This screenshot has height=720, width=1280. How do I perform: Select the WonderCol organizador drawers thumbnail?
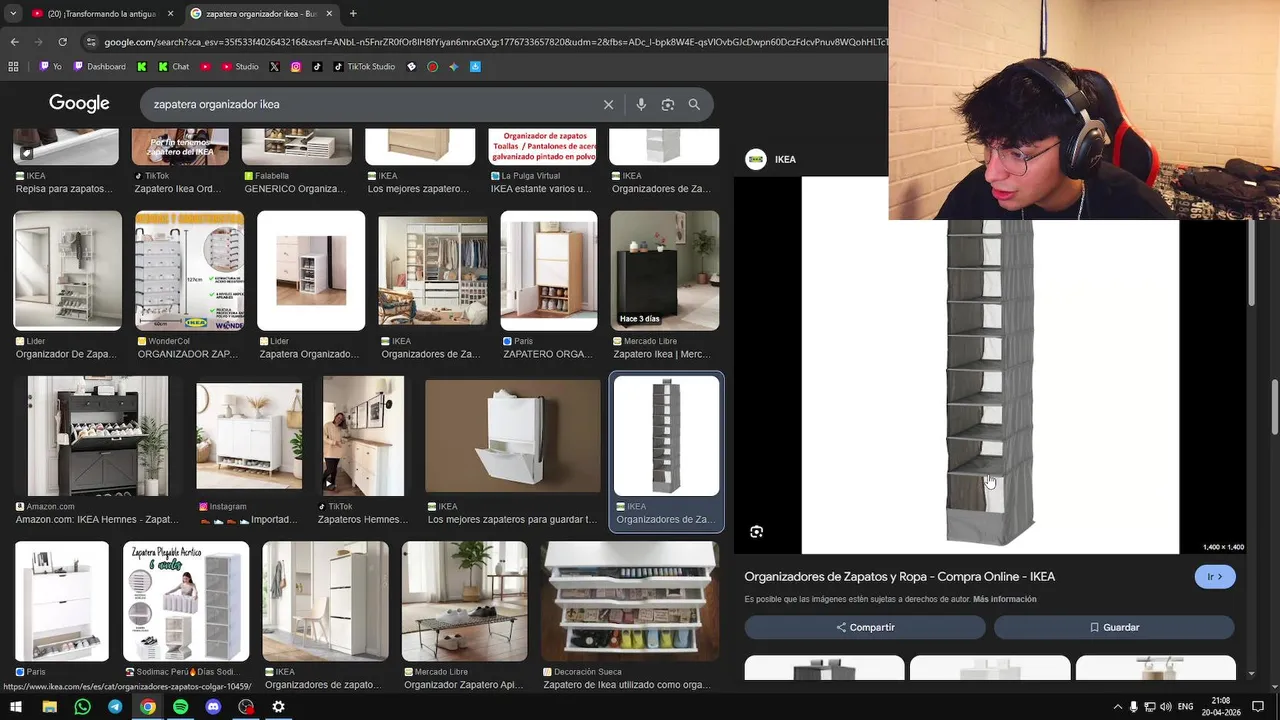(189, 270)
